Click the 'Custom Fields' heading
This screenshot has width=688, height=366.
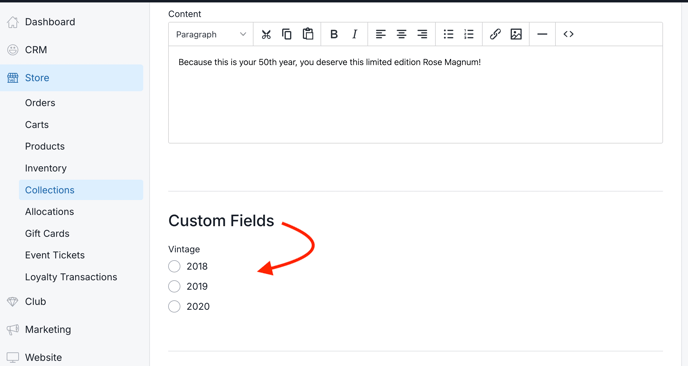[x=221, y=221]
